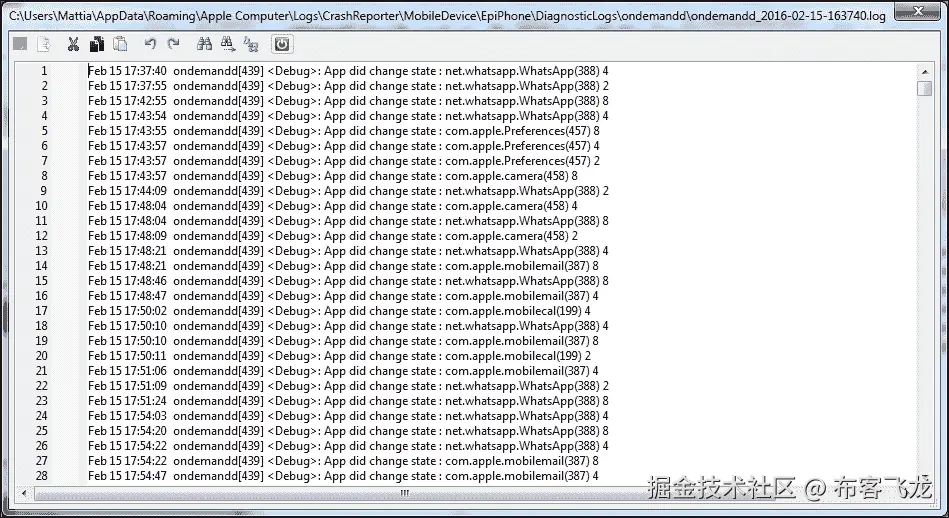
Task: Select the last entry at 17:54:47
Action: [343, 476]
